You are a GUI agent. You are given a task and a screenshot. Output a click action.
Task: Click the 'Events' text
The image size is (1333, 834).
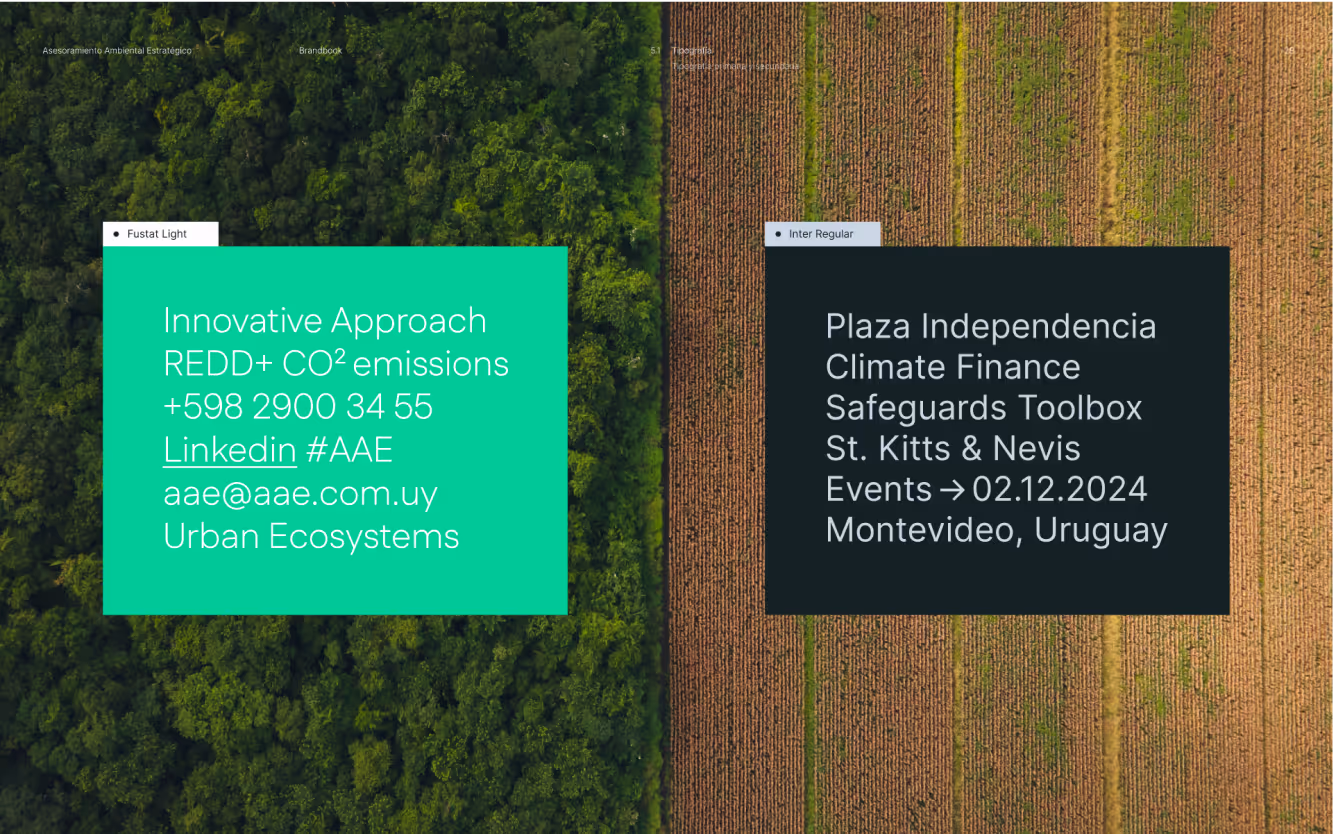pyautogui.click(x=879, y=489)
